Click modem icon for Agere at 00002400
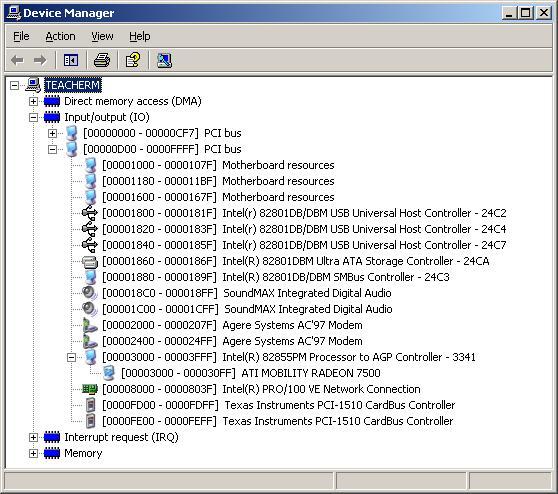This screenshot has height=494, width=558. click(90, 341)
